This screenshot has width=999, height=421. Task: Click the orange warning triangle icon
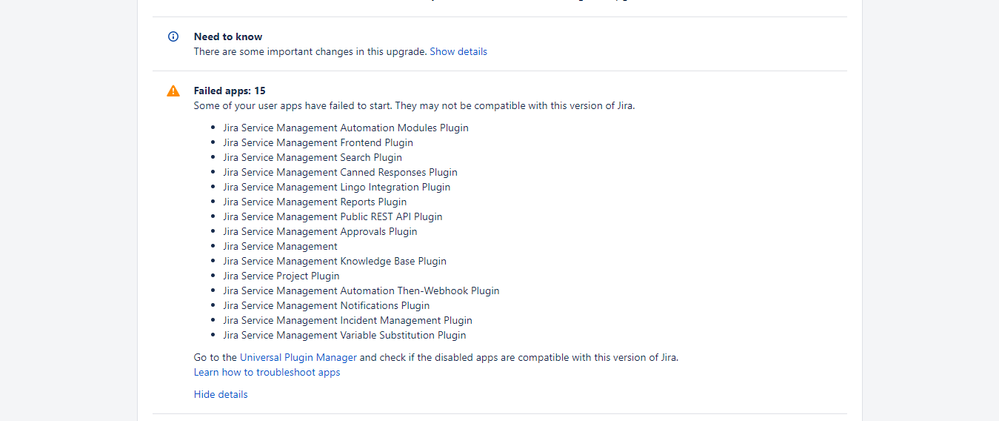tap(173, 91)
